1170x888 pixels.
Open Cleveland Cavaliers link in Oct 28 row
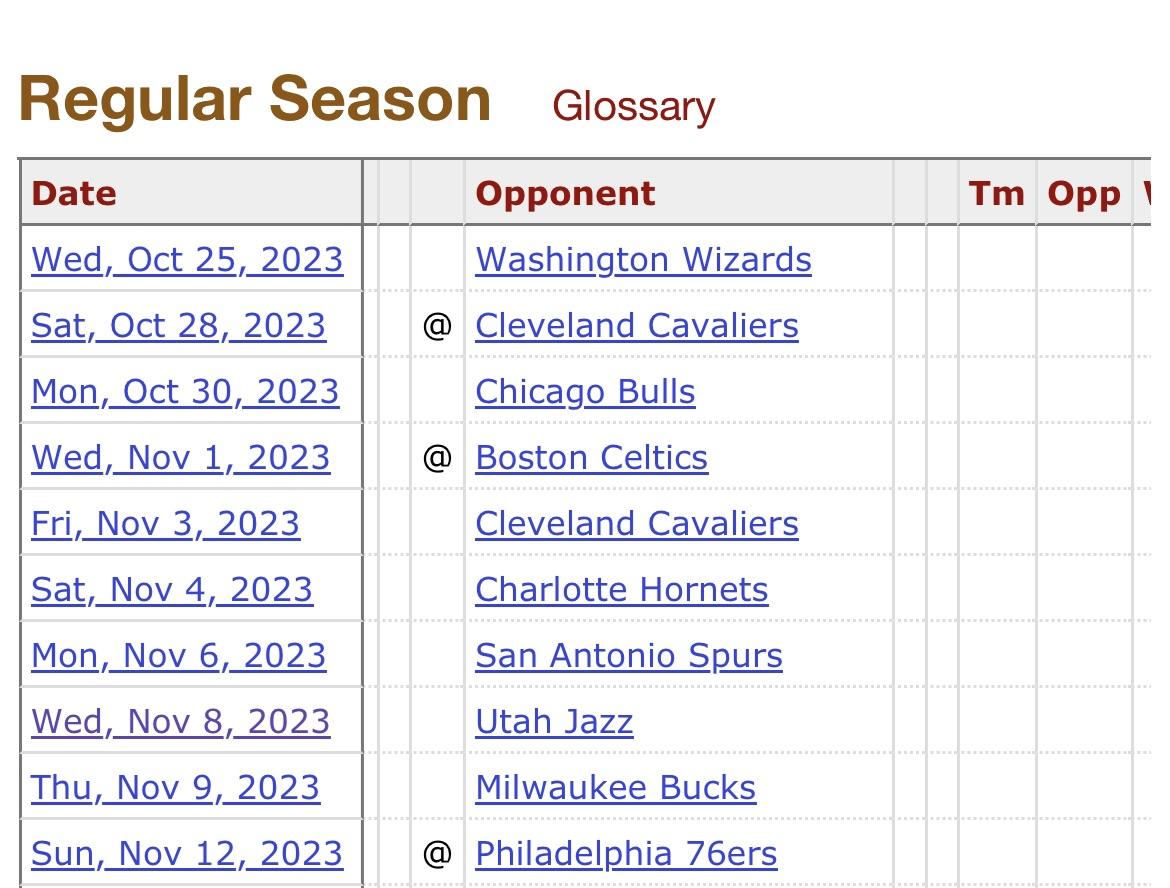coord(636,326)
